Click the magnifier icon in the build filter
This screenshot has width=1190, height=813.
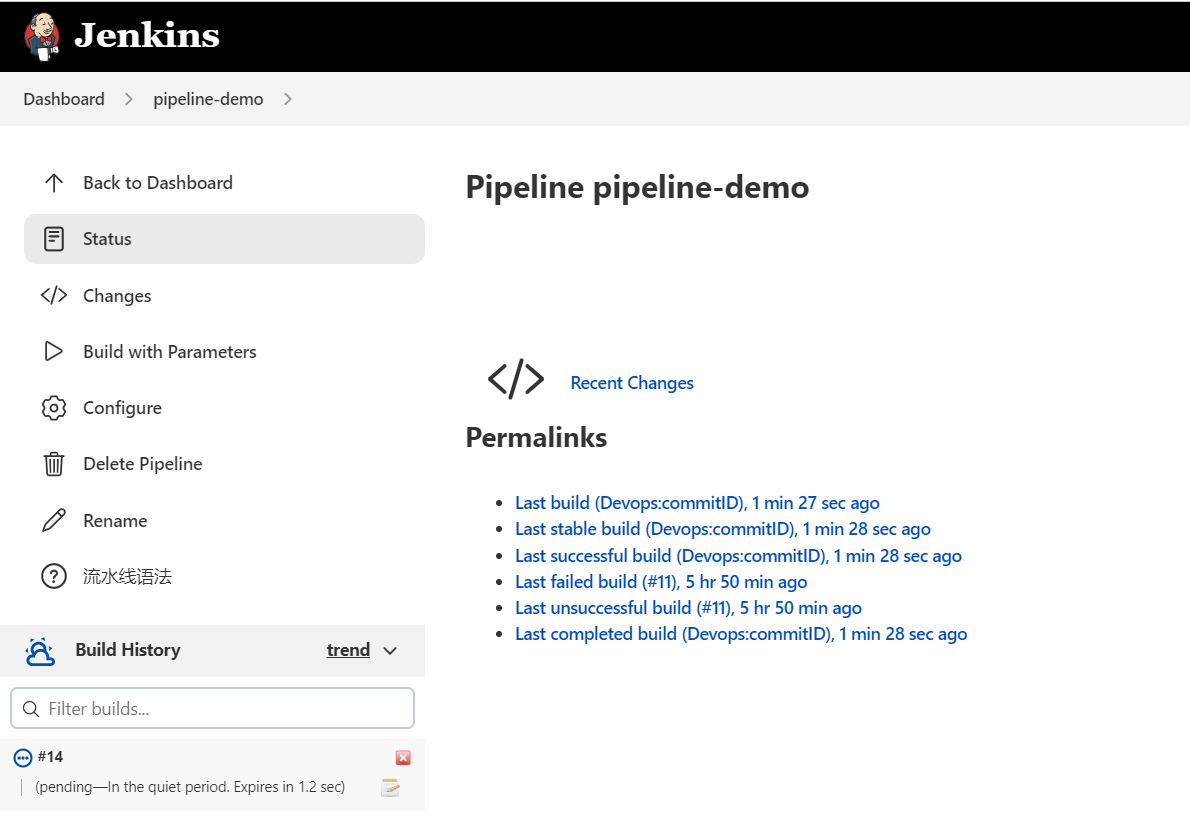point(31,709)
